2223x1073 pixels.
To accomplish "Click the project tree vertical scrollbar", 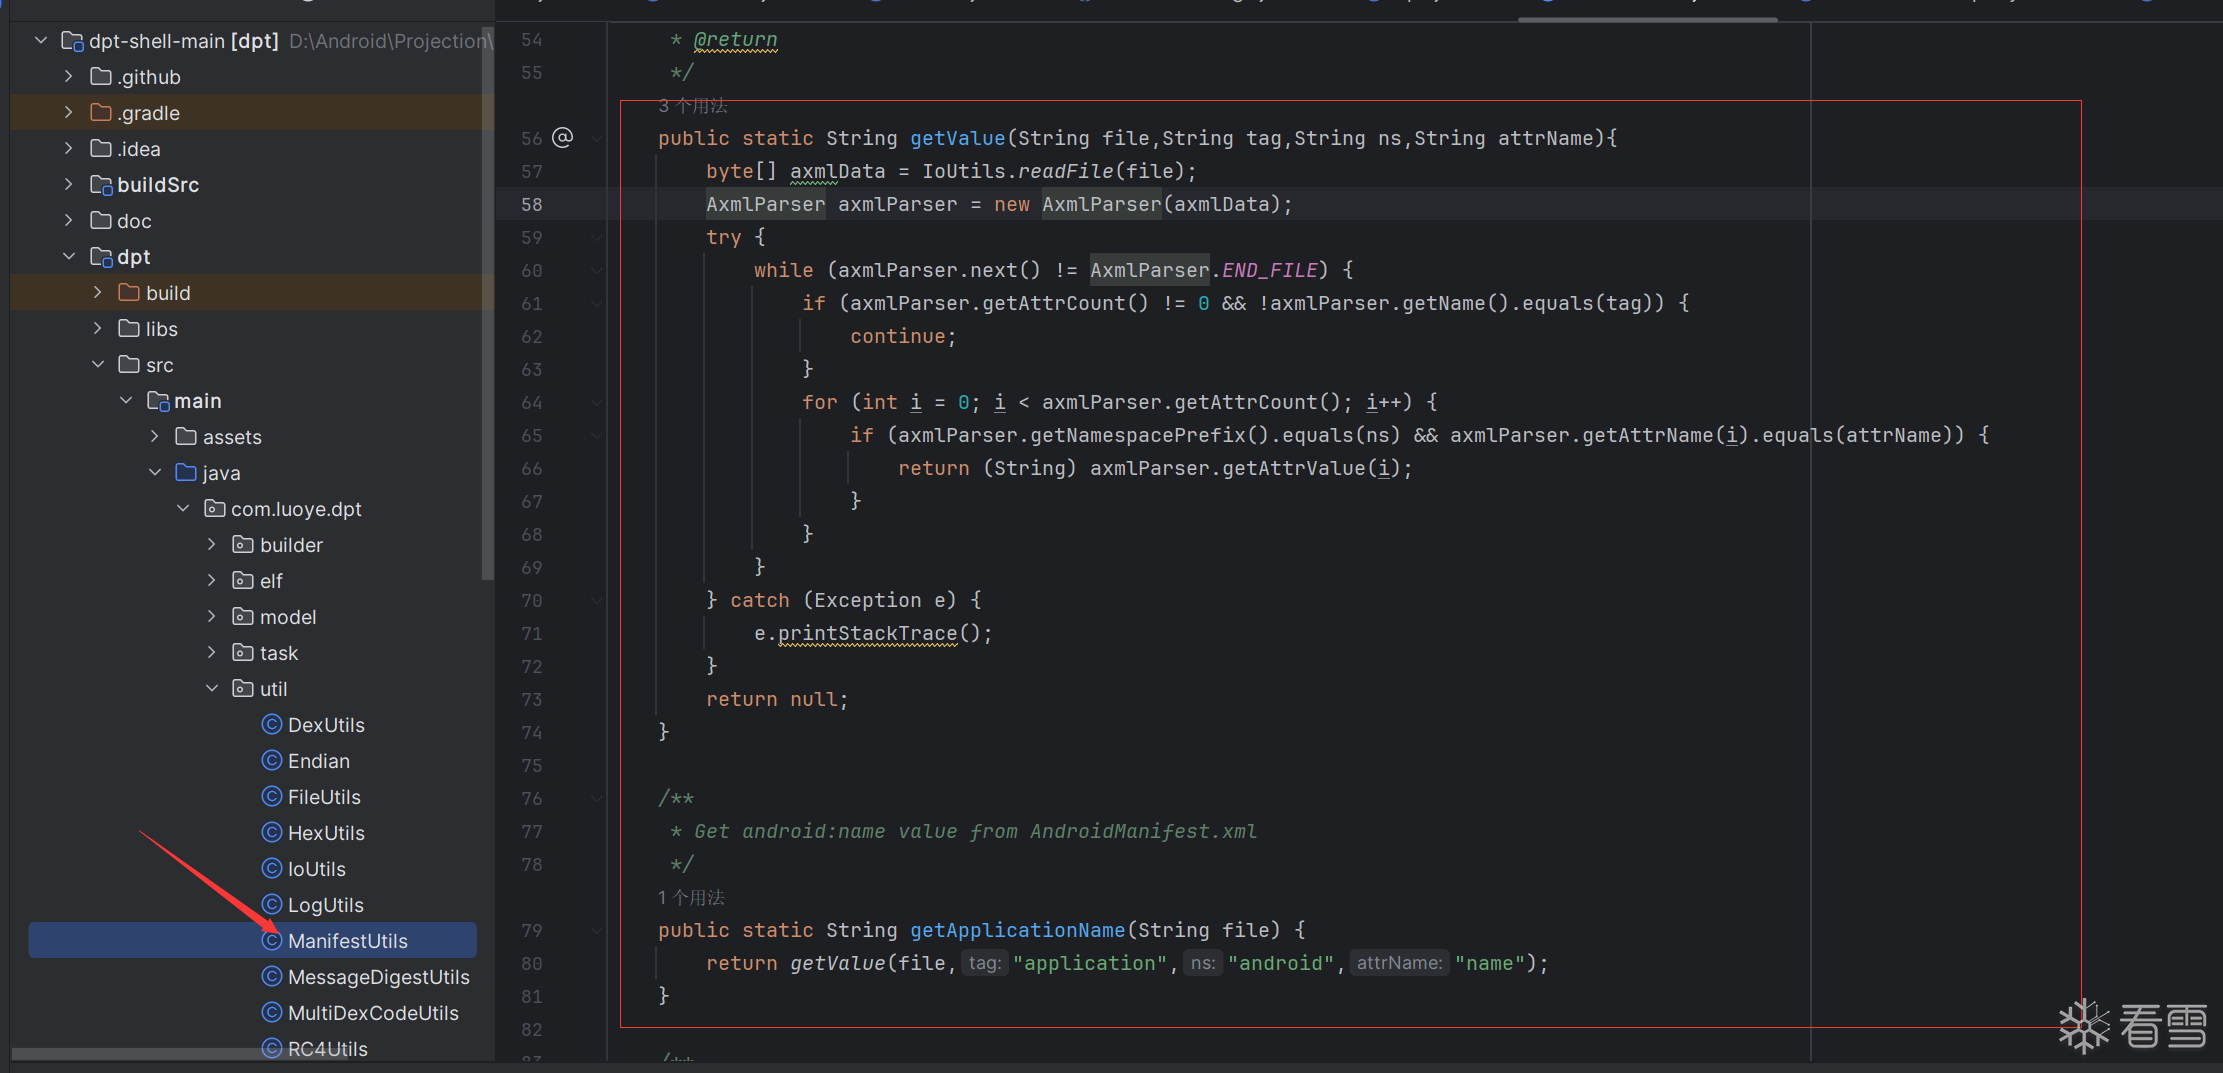I will [x=487, y=300].
